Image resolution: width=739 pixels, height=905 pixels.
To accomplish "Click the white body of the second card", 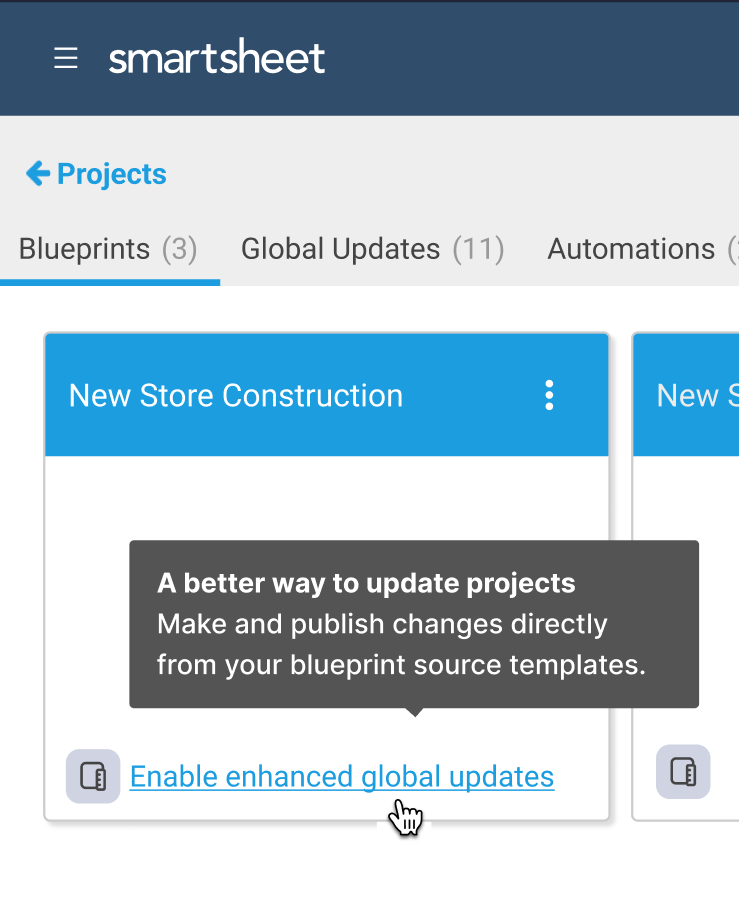I will pos(690,600).
